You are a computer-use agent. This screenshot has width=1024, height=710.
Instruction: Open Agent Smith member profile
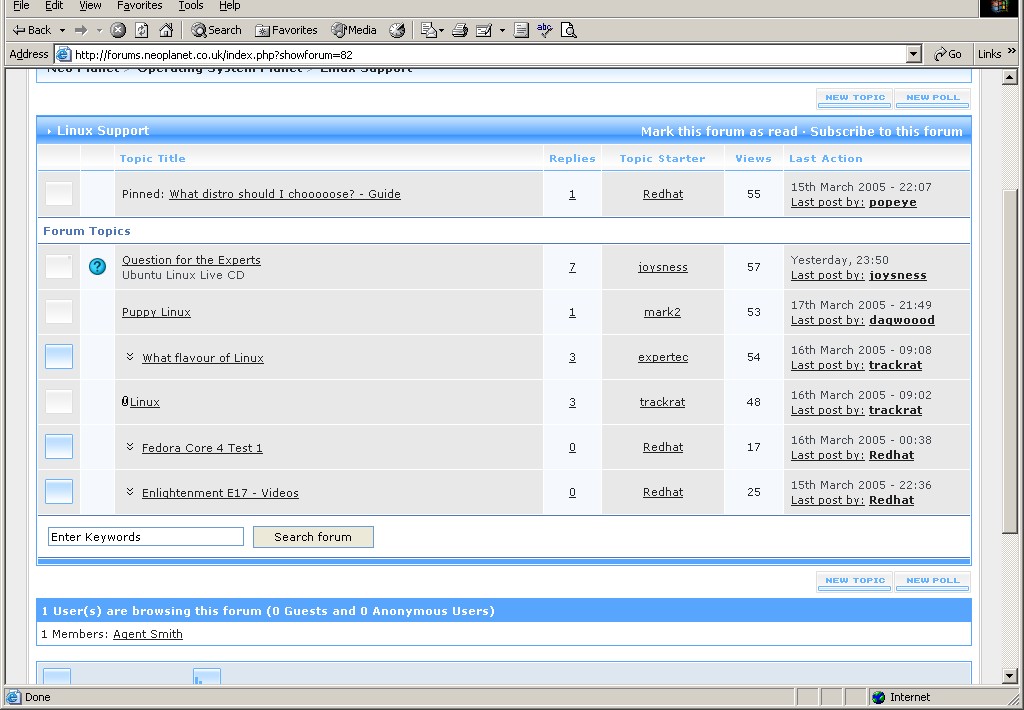148,634
